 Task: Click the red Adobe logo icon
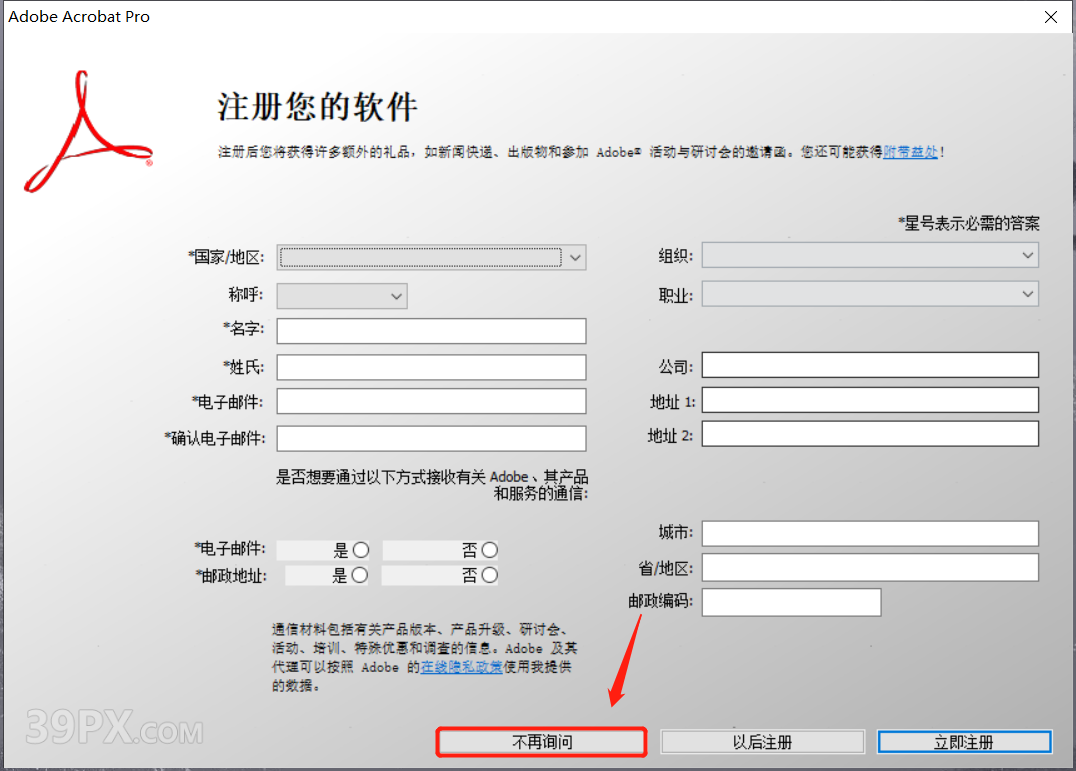point(85,130)
